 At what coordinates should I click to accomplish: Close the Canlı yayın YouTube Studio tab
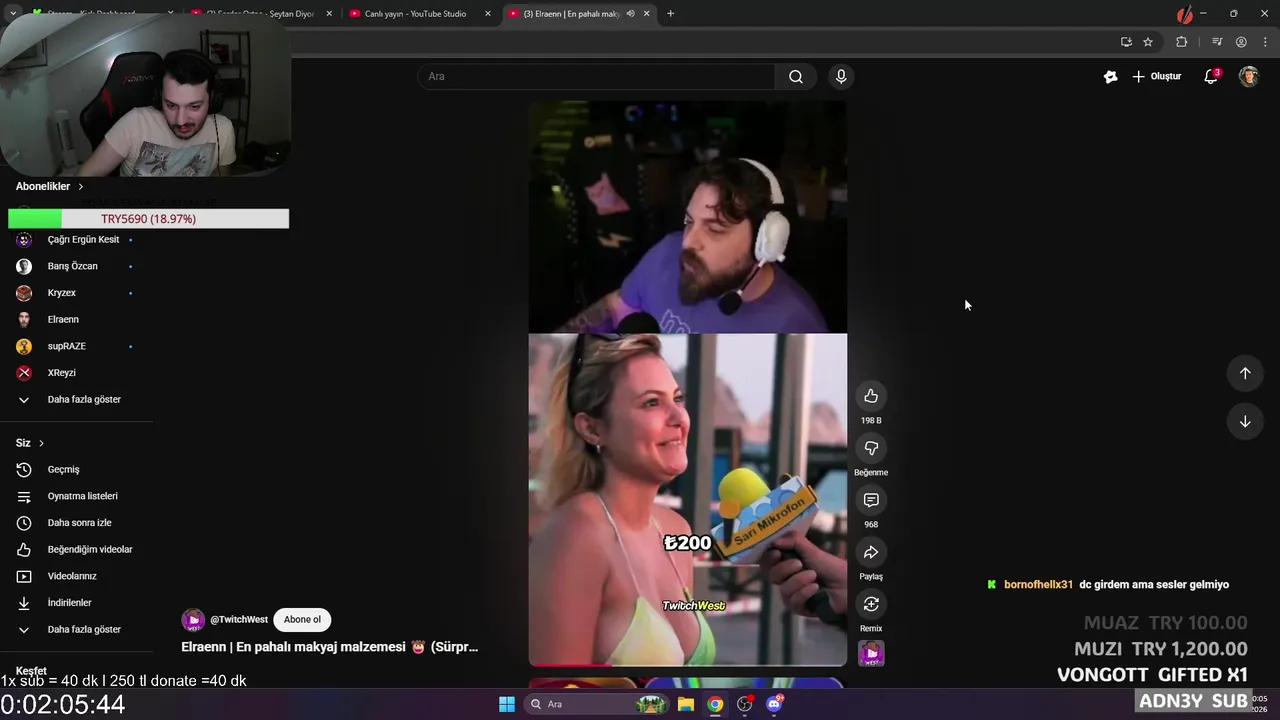487,14
